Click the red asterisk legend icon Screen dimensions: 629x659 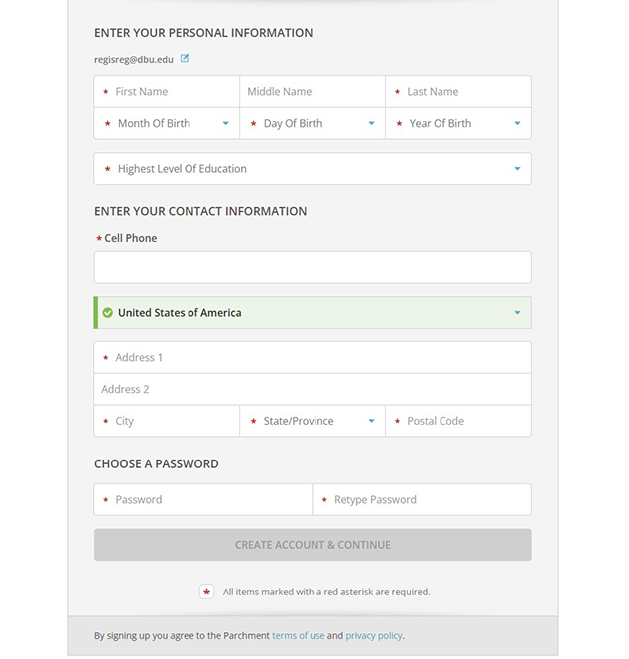207,592
